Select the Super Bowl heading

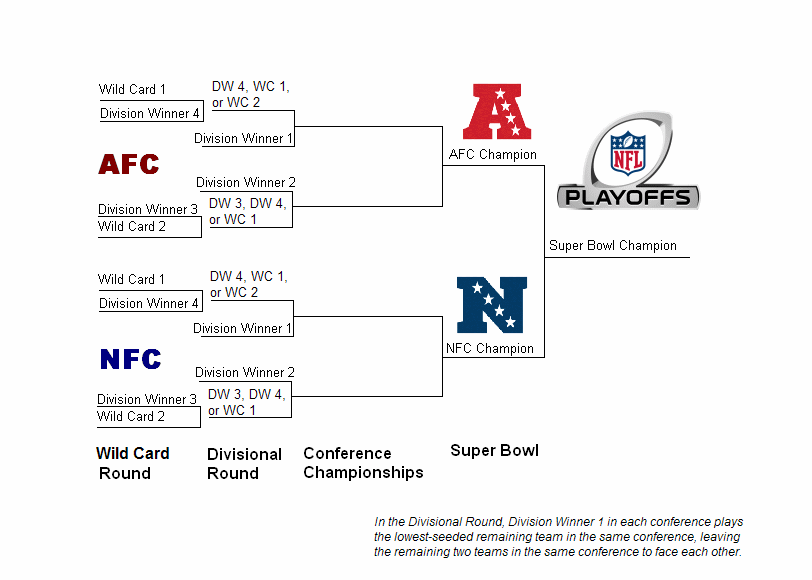click(x=494, y=450)
